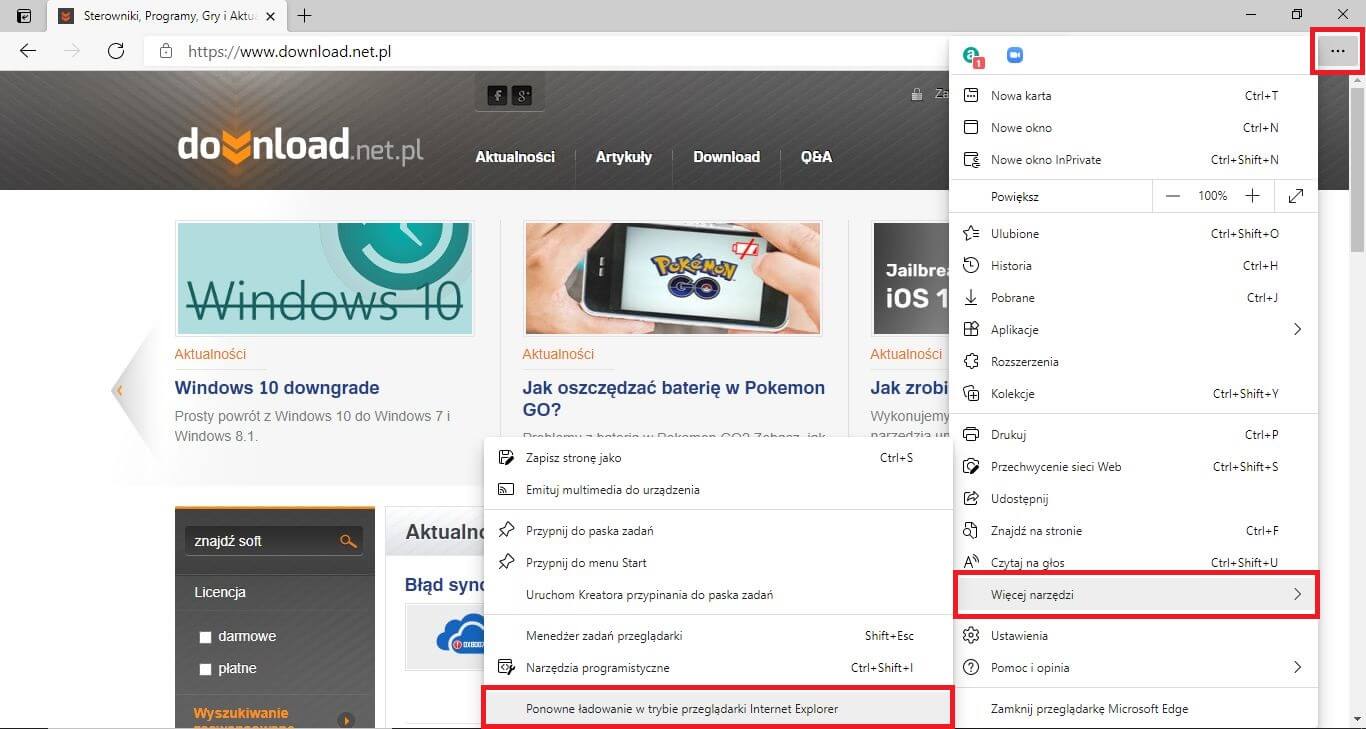This screenshot has width=1366, height=729.
Task: Select Zapisz stronę jako
Action: (716, 458)
